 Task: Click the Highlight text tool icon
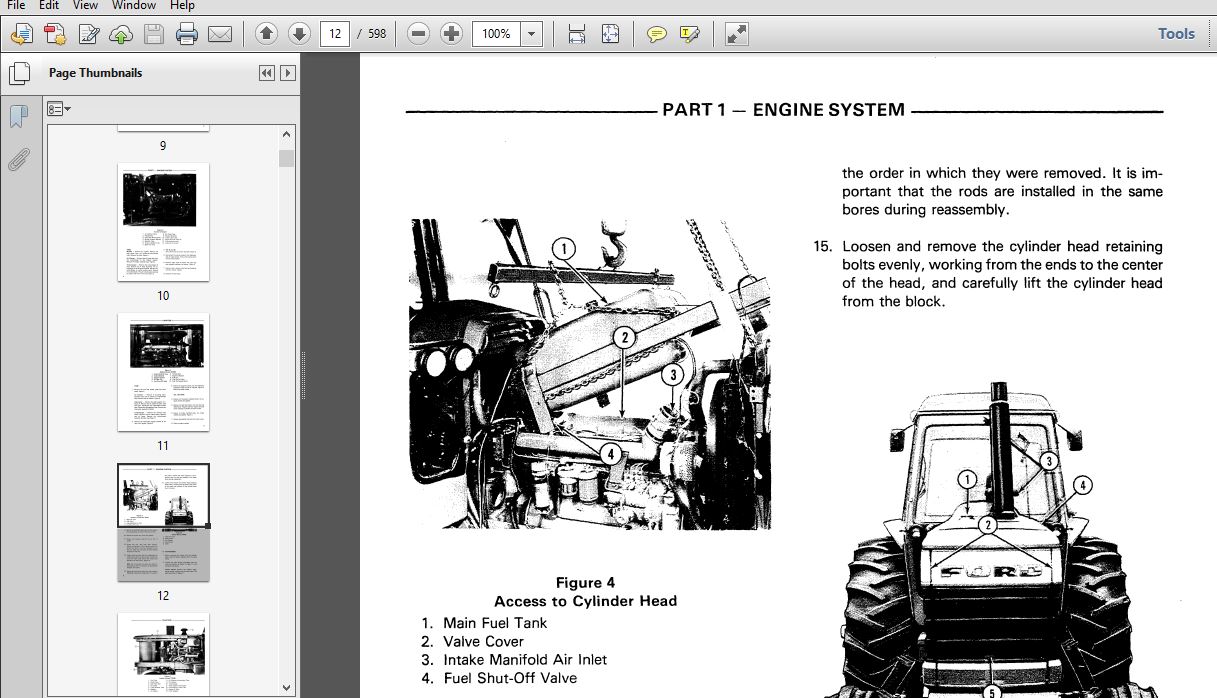(689, 34)
